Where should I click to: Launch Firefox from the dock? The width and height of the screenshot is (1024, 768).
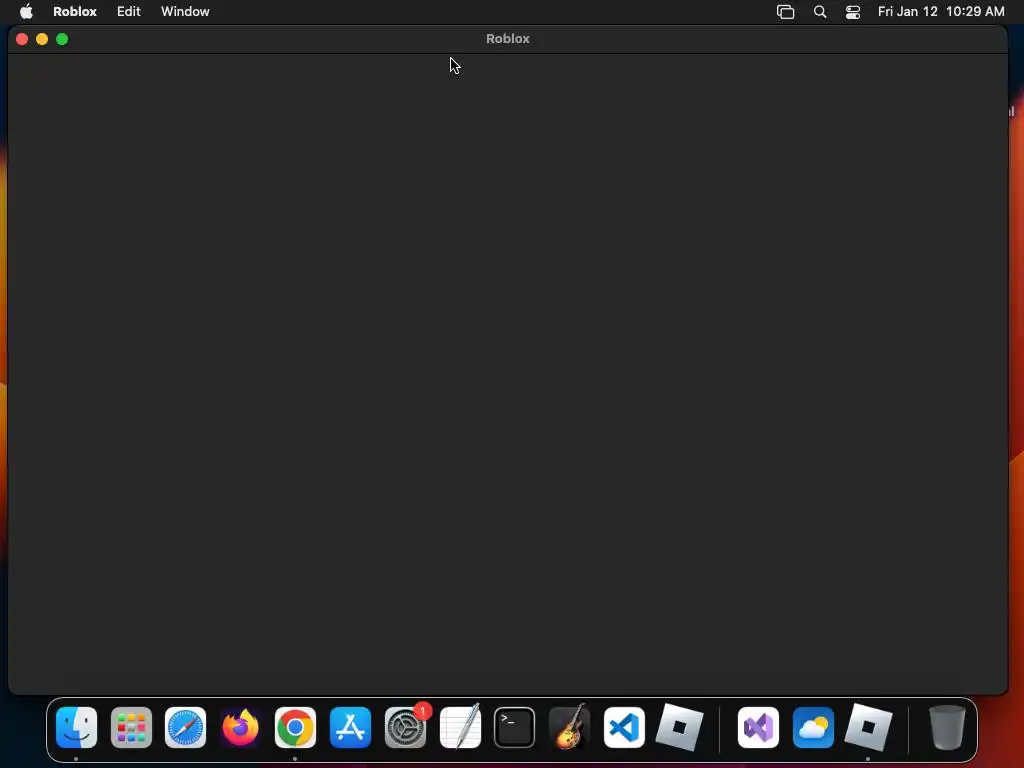coord(240,728)
